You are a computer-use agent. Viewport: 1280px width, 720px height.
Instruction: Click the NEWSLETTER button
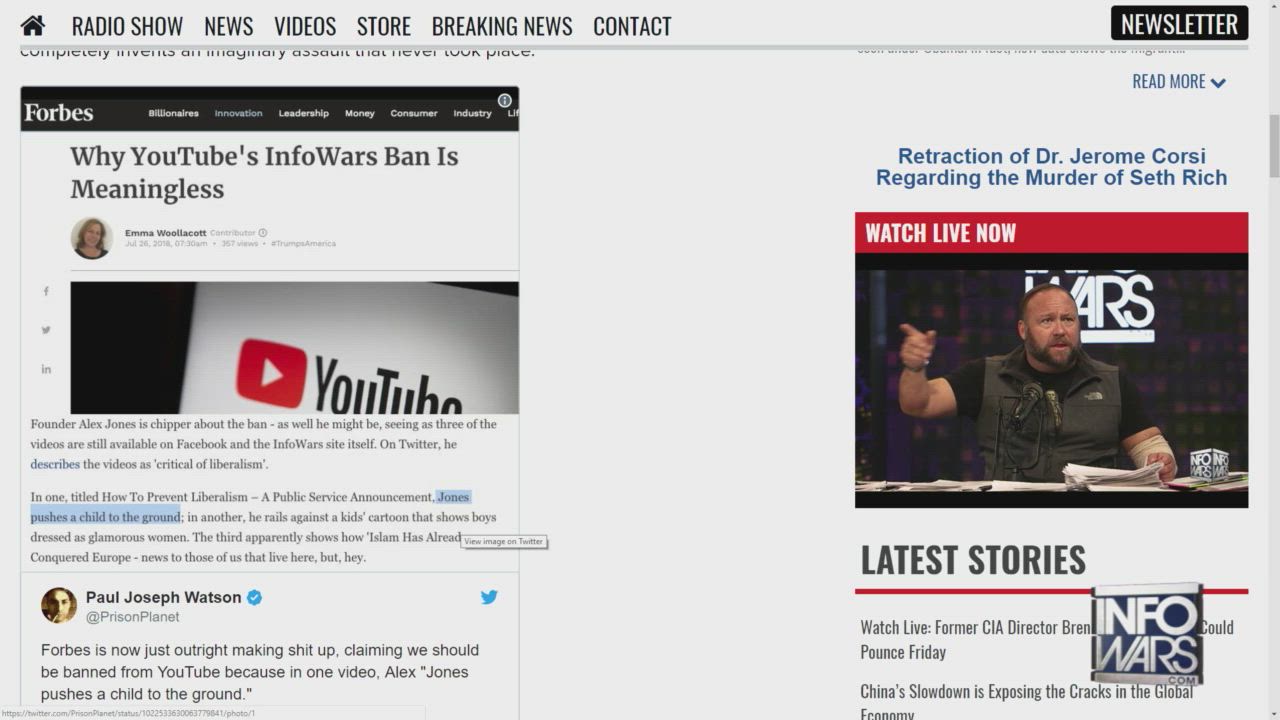tap(1179, 24)
